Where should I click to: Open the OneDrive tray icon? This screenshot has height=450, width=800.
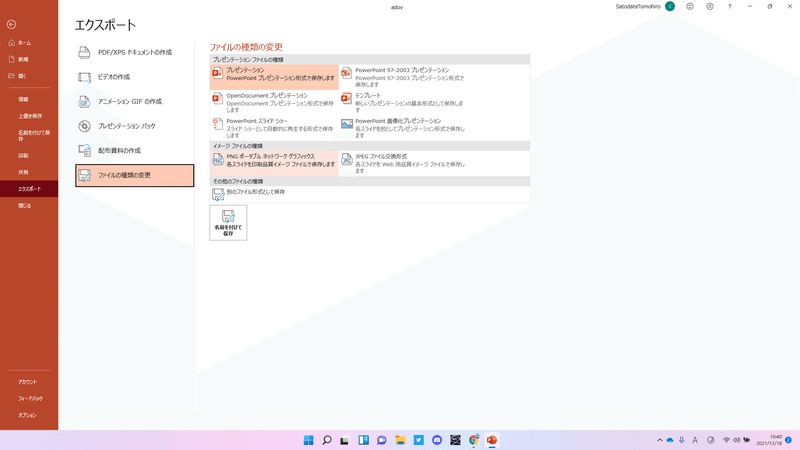670,440
